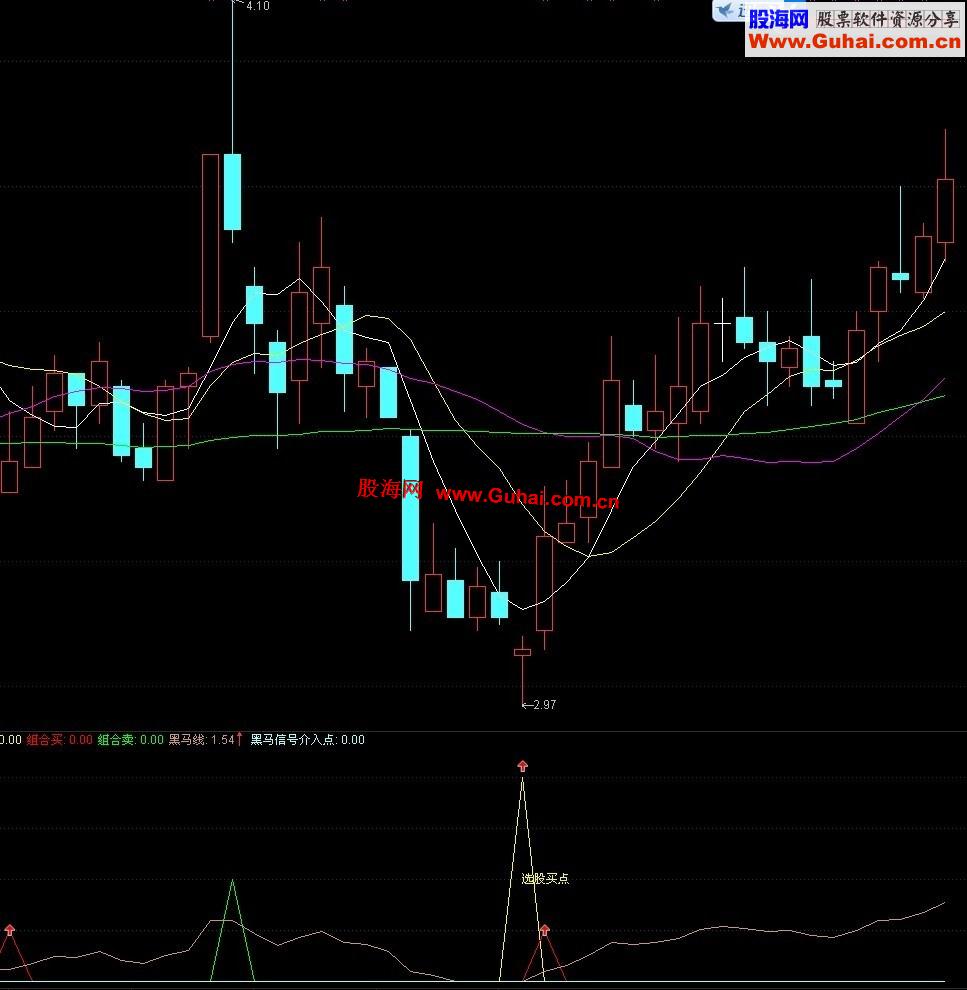The image size is (967, 990).
Task: Click the 組合买 indicator value label
Action: pos(59,739)
